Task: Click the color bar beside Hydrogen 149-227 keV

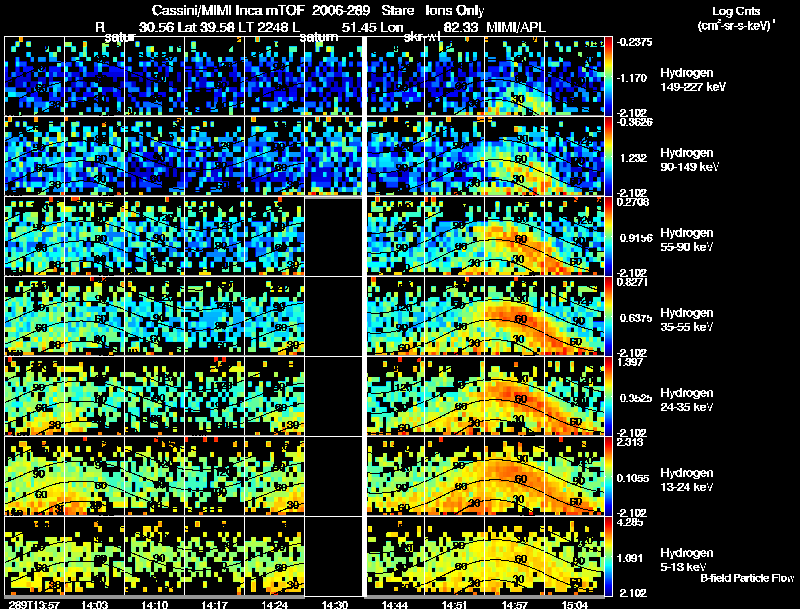Action: pos(608,77)
